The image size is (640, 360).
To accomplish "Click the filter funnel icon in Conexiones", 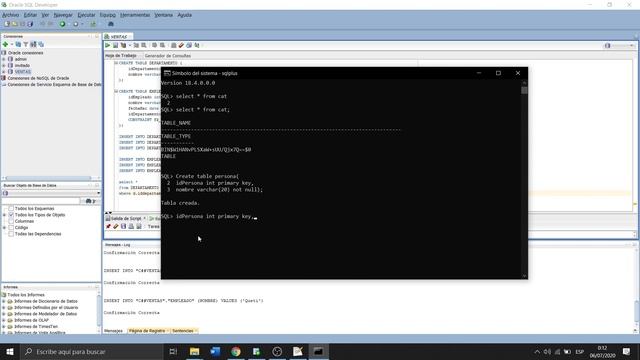I will 26,44.
